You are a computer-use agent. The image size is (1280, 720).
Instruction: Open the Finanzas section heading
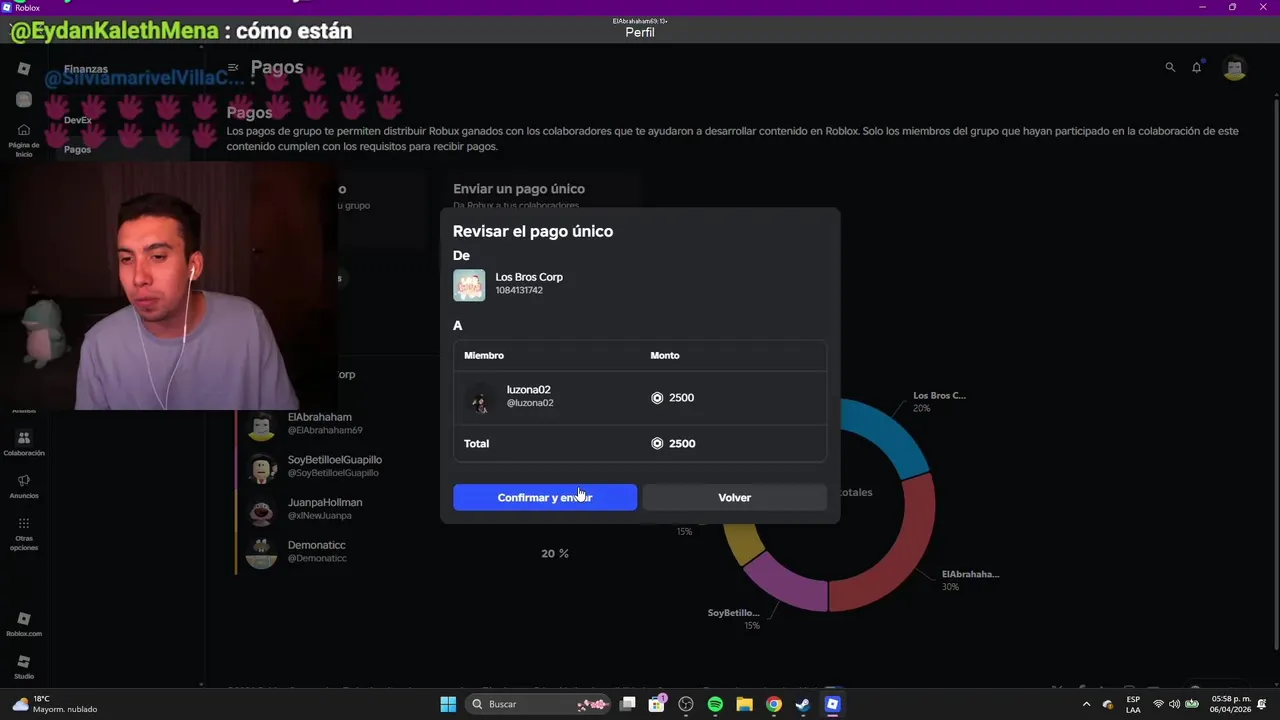pyautogui.click(x=86, y=69)
